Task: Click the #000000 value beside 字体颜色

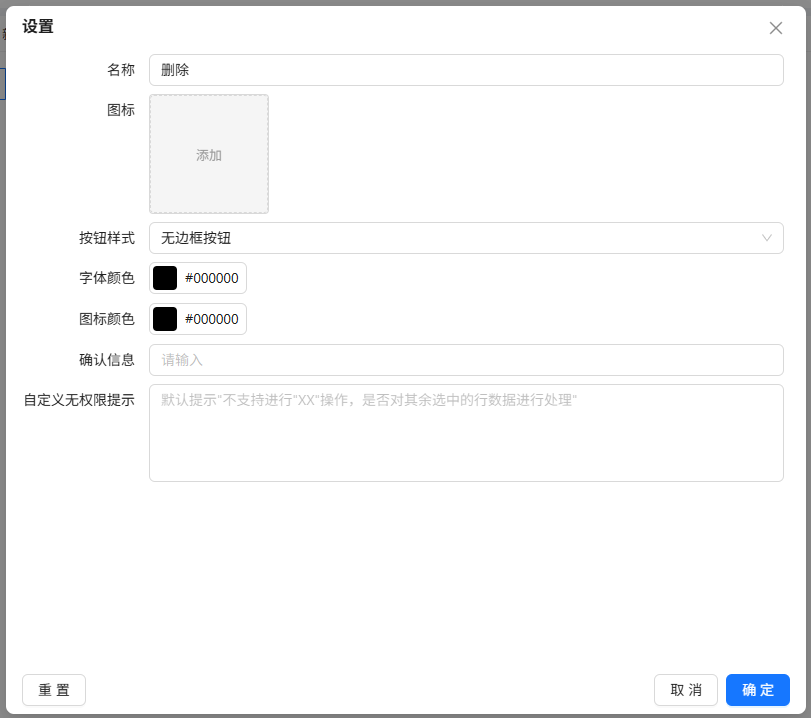Action: coord(212,278)
